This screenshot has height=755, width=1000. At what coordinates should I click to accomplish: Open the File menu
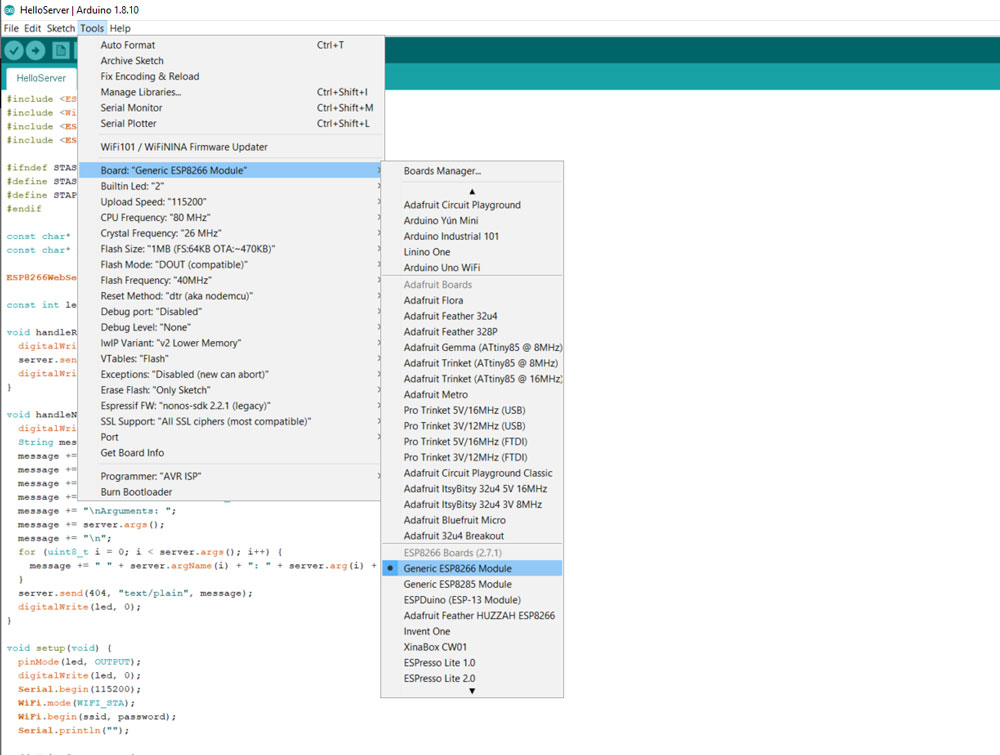11,28
